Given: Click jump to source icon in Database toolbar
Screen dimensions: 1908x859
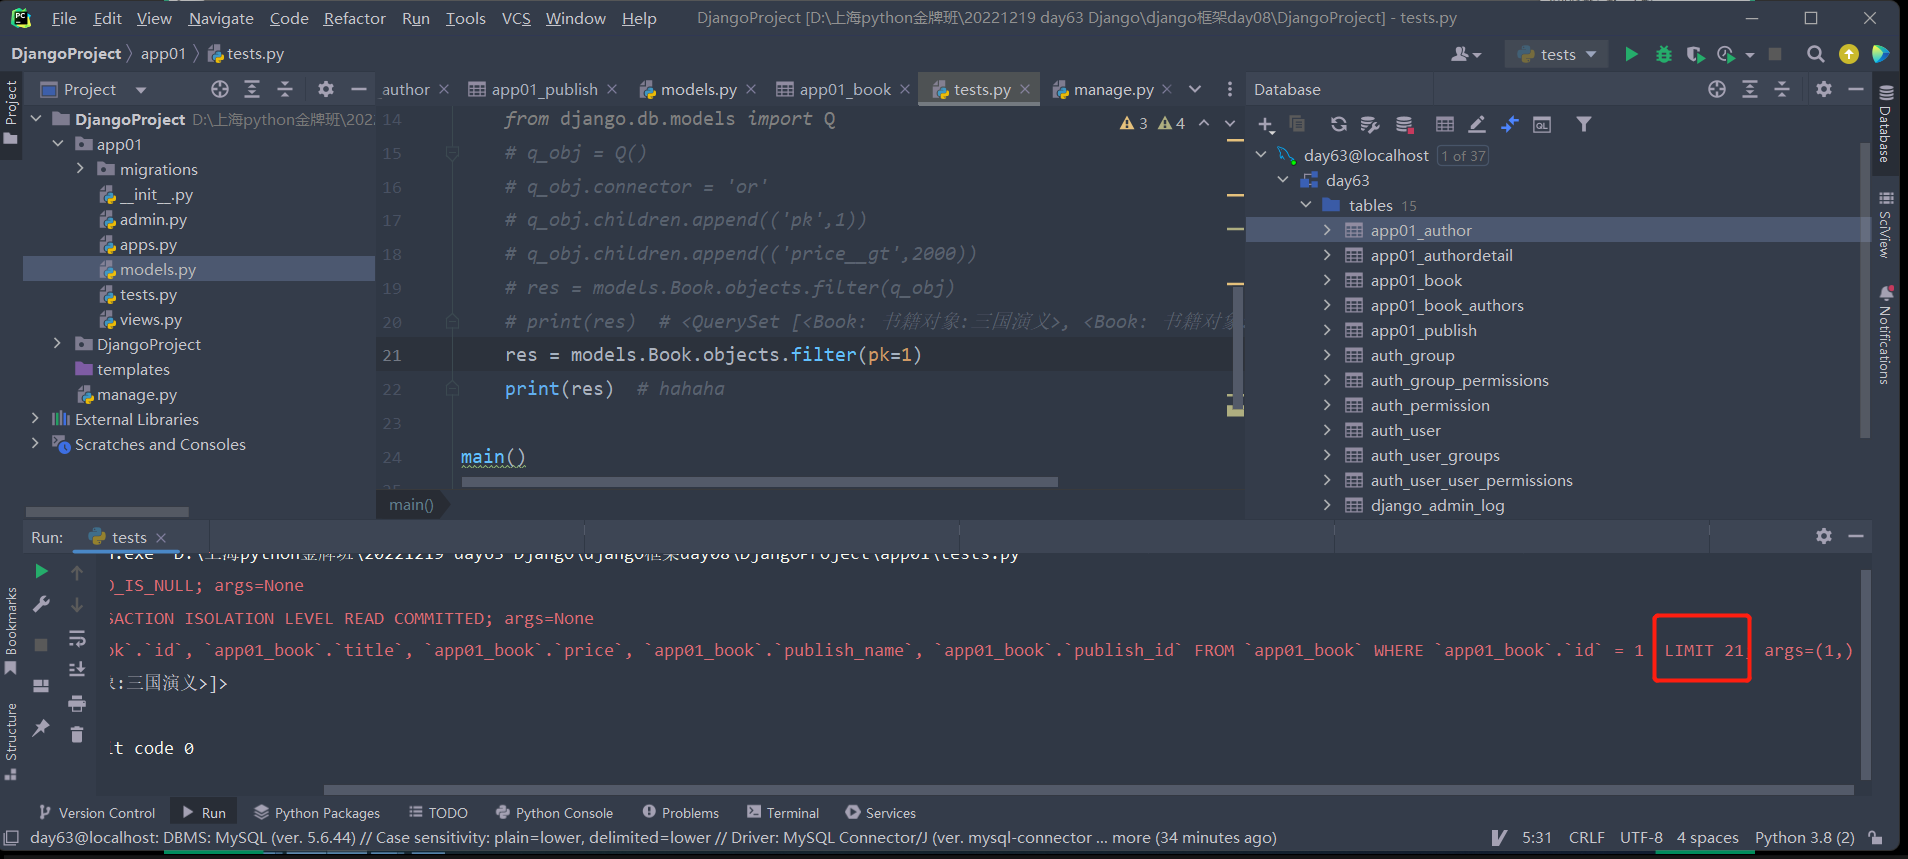Looking at the screenshot, I should point(1510,125).
